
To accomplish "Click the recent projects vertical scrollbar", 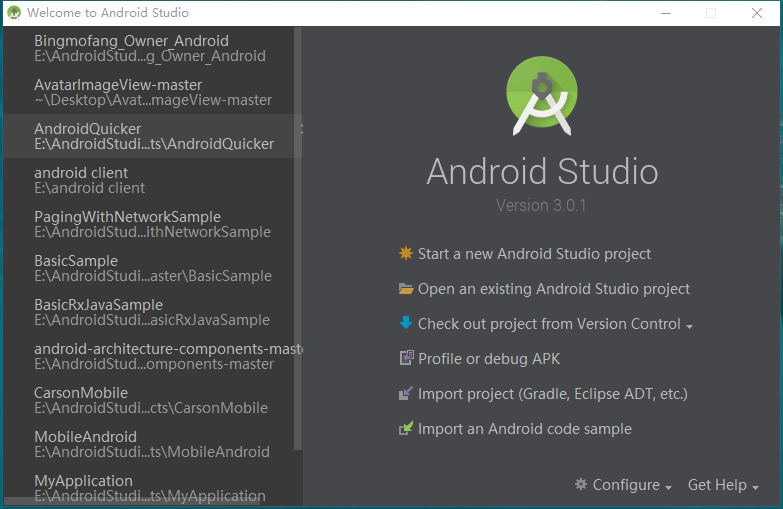I will tap(298, 239).
